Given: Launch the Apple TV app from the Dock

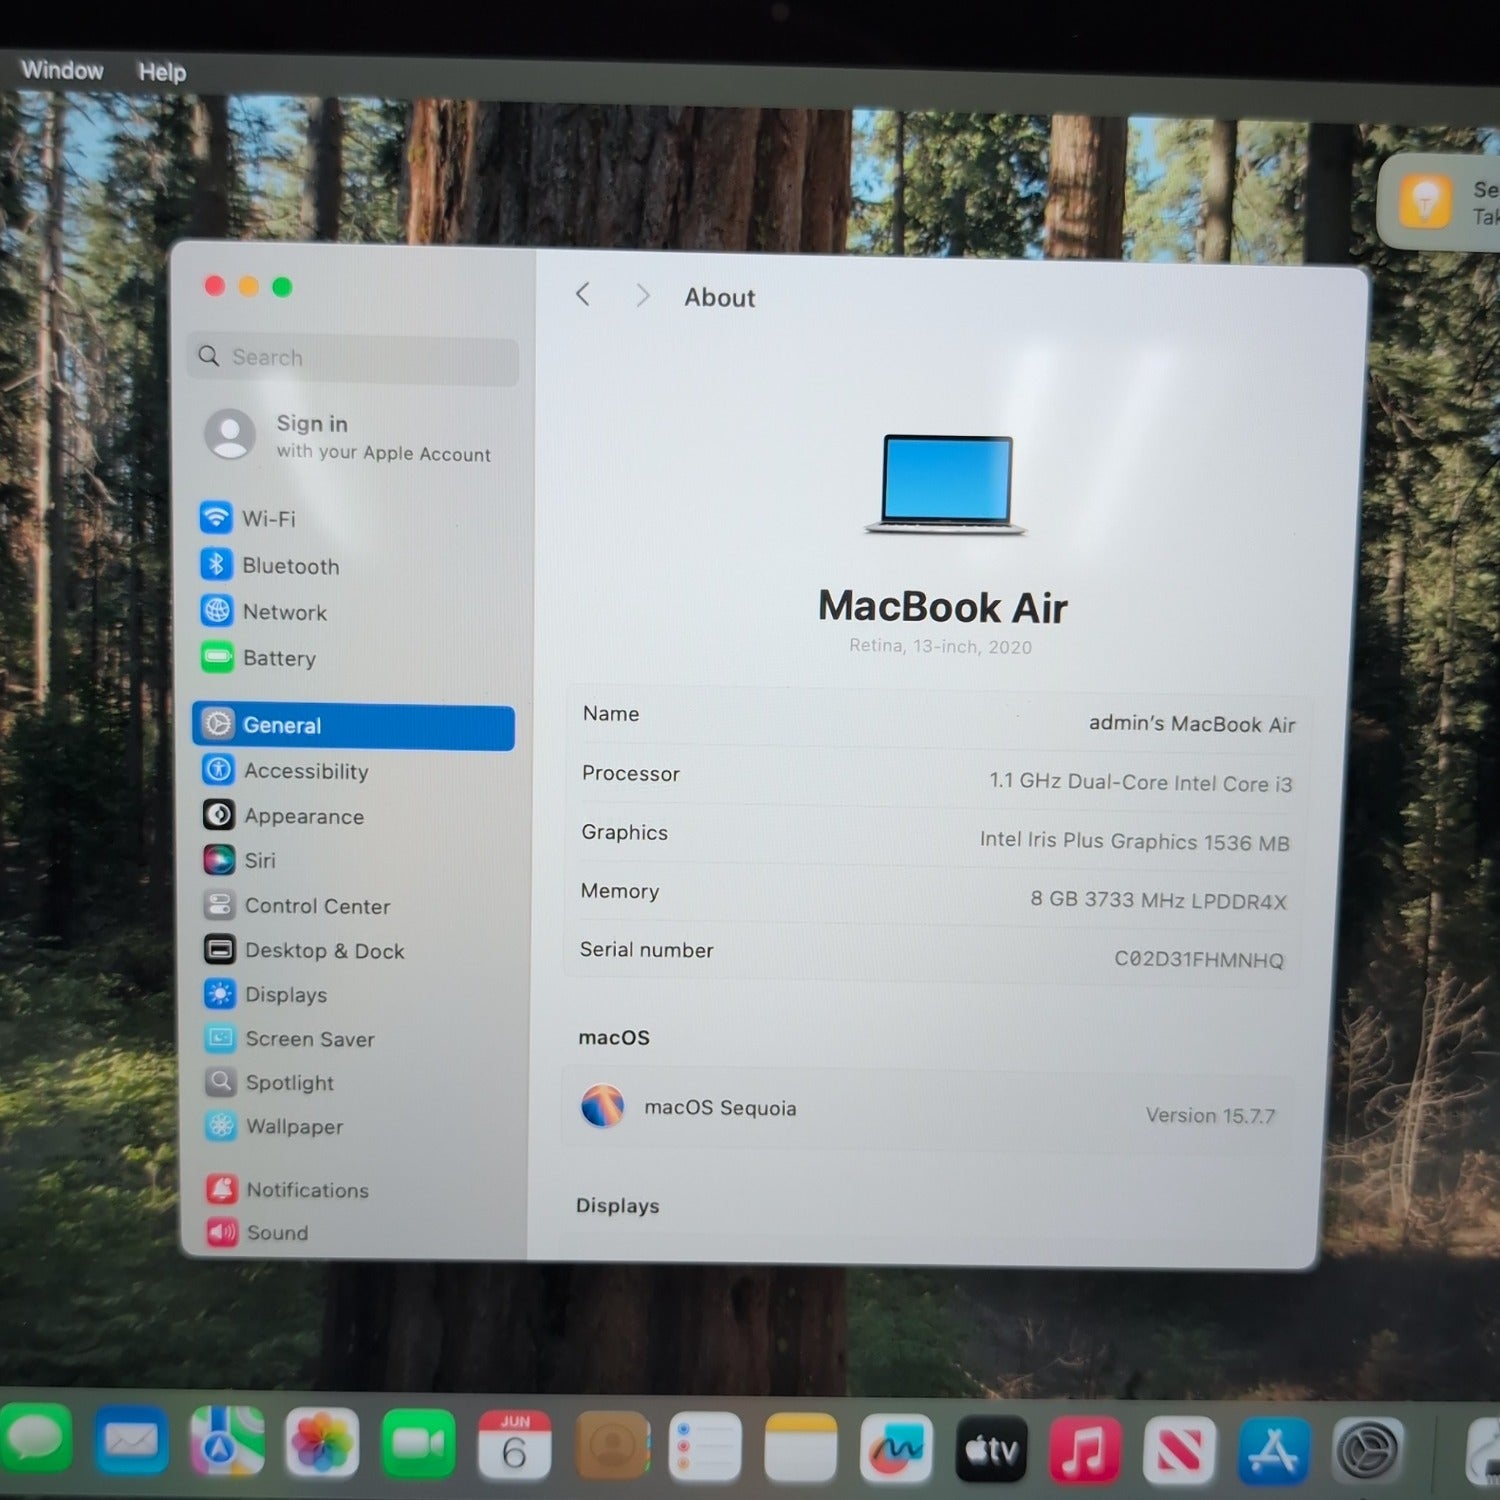Looking at the screenshot, I should coord(992,1449).
